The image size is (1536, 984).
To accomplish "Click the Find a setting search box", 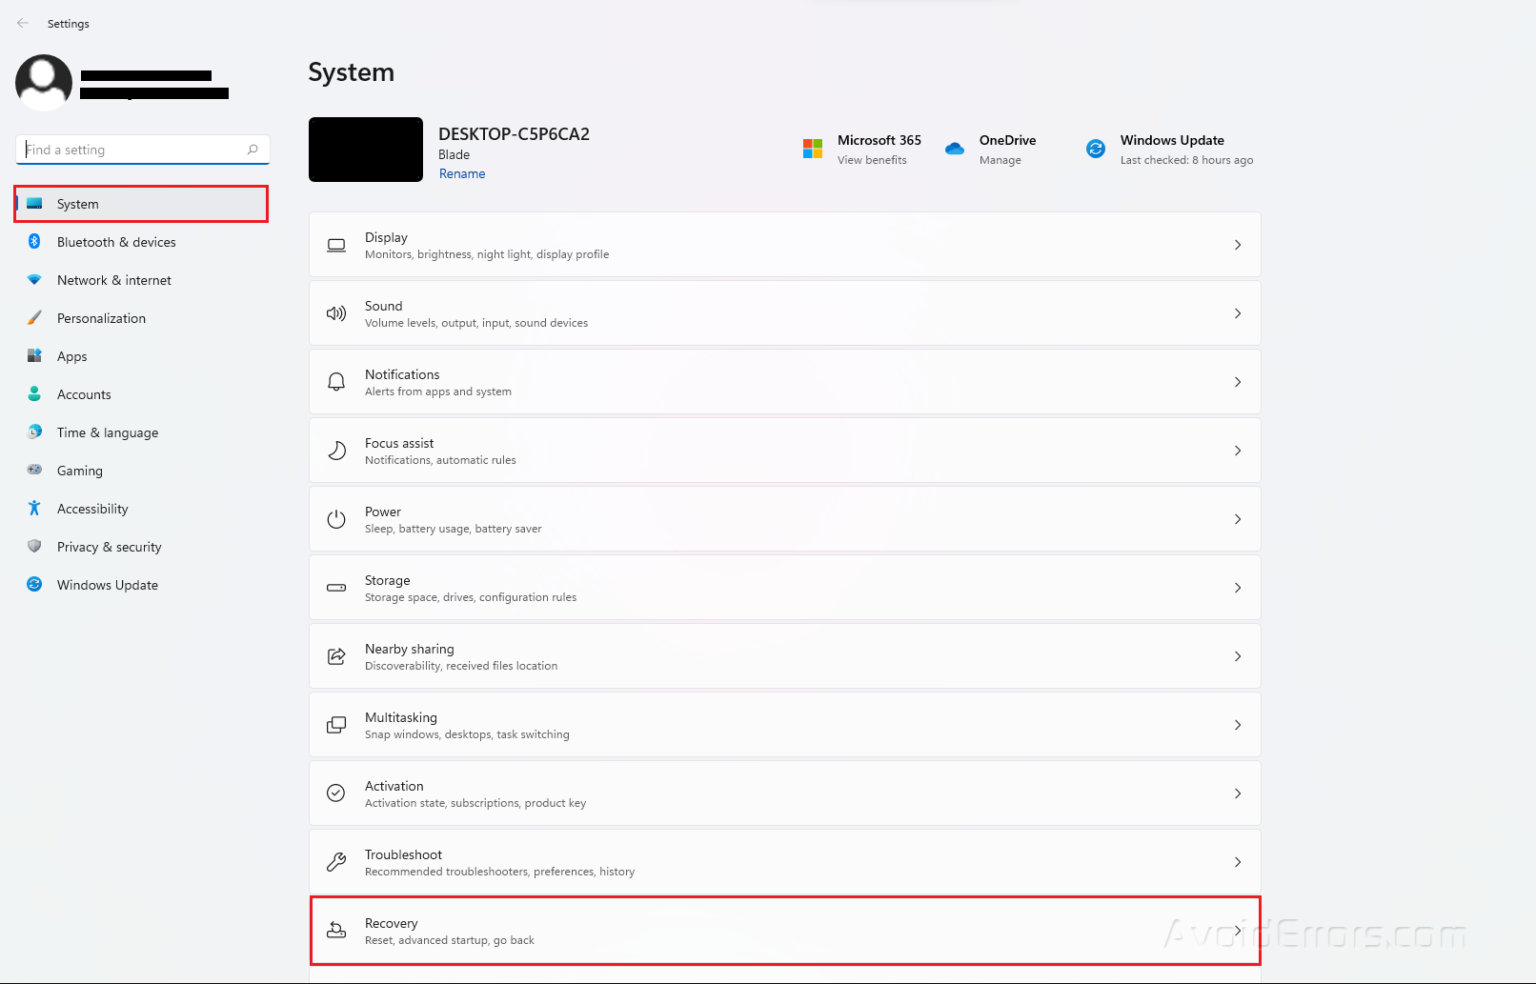I will tap(142, 149).
